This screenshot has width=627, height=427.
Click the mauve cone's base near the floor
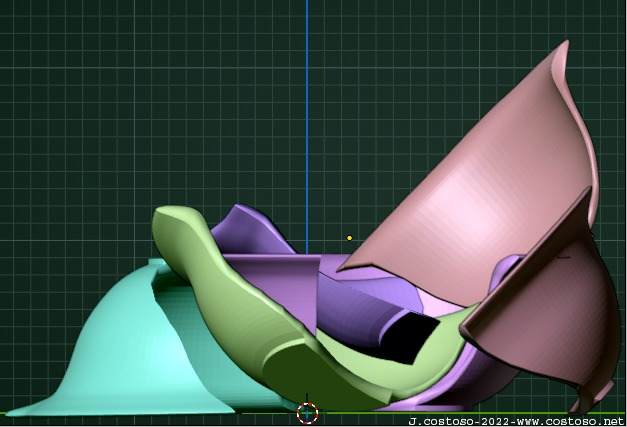click(578, 404)
